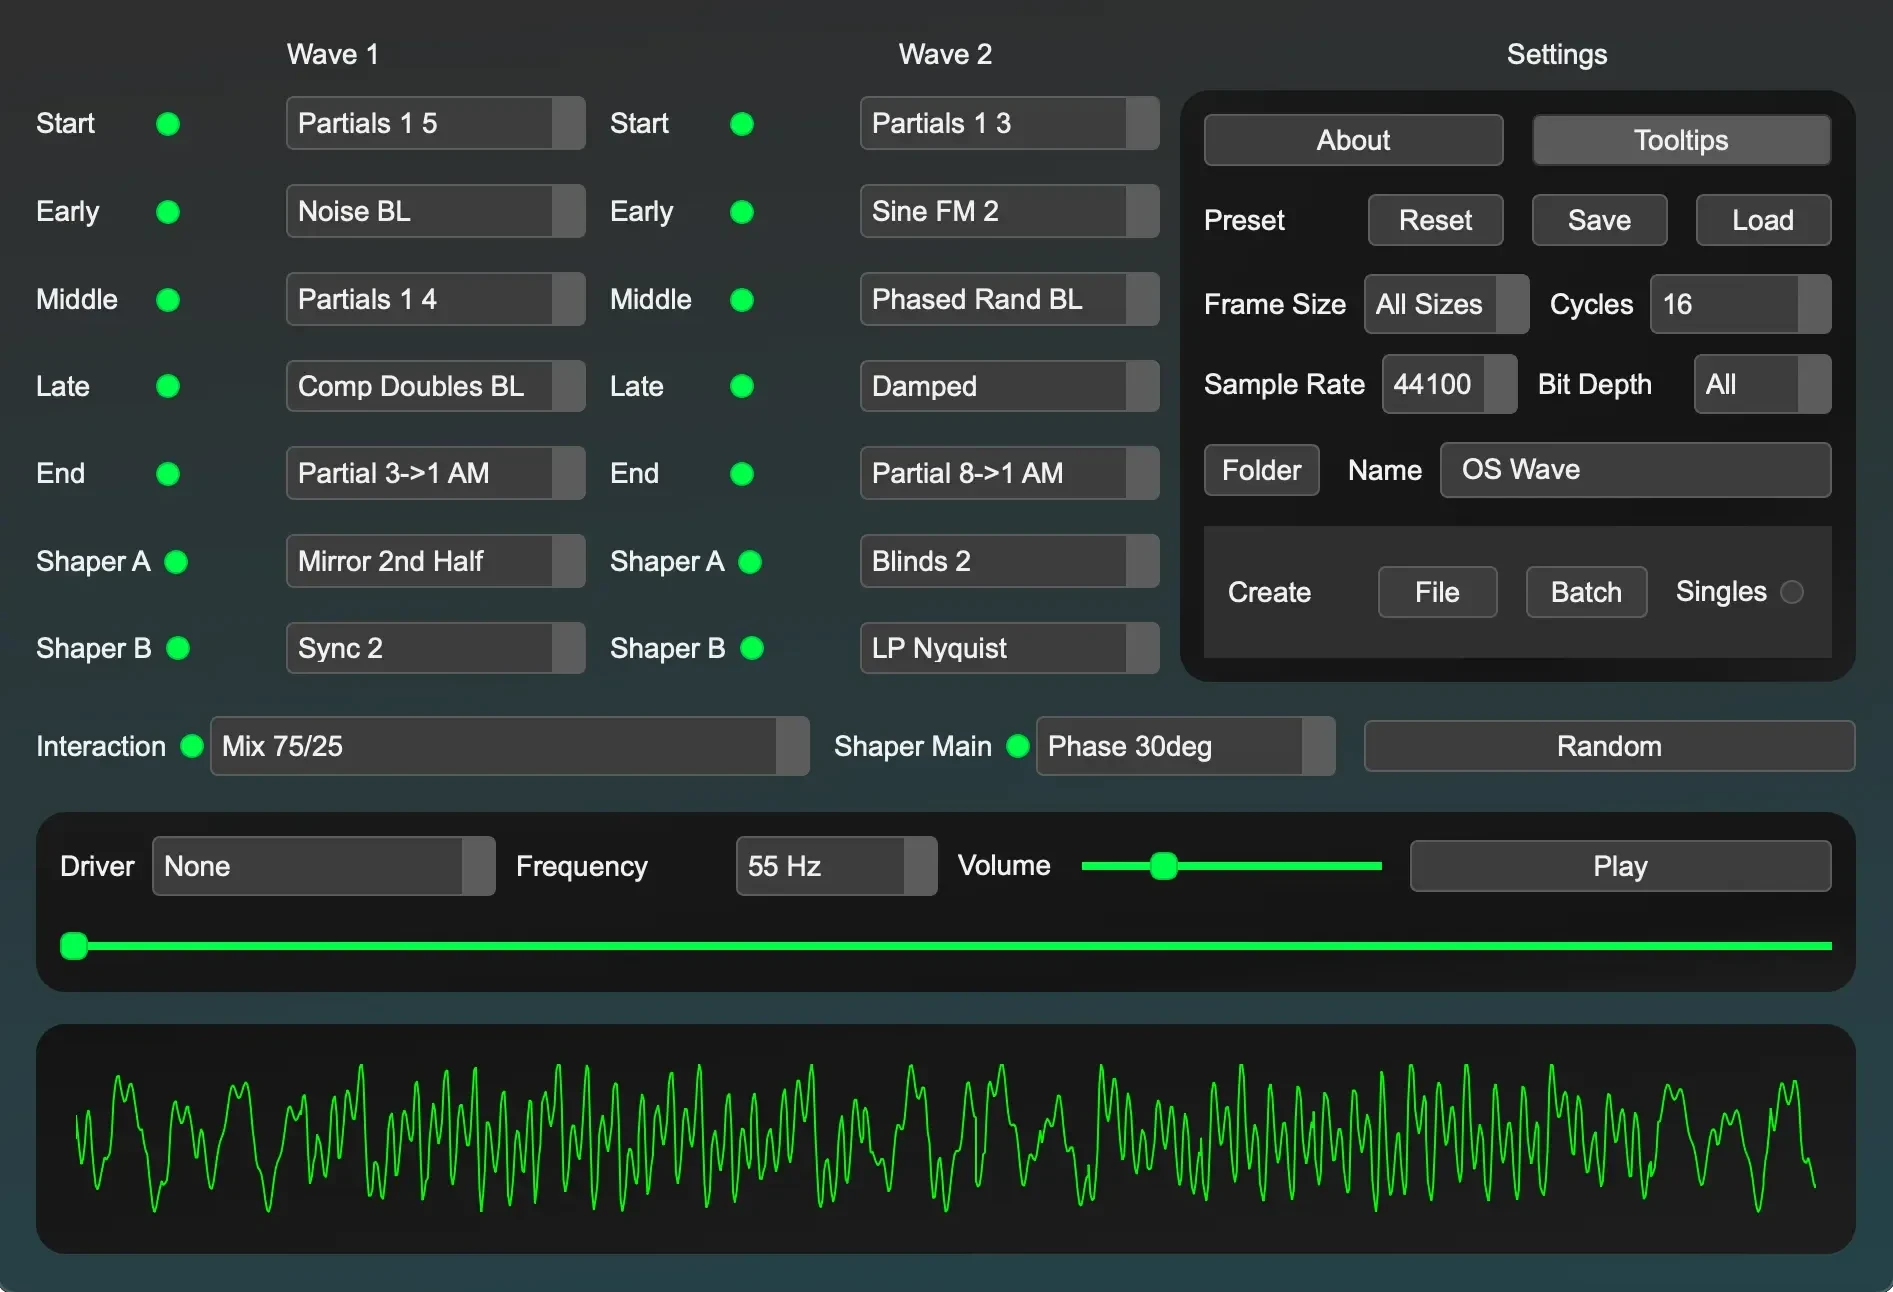The image size is (1893, 1292).
Task: Click the About button
Action: [1353, 140]
